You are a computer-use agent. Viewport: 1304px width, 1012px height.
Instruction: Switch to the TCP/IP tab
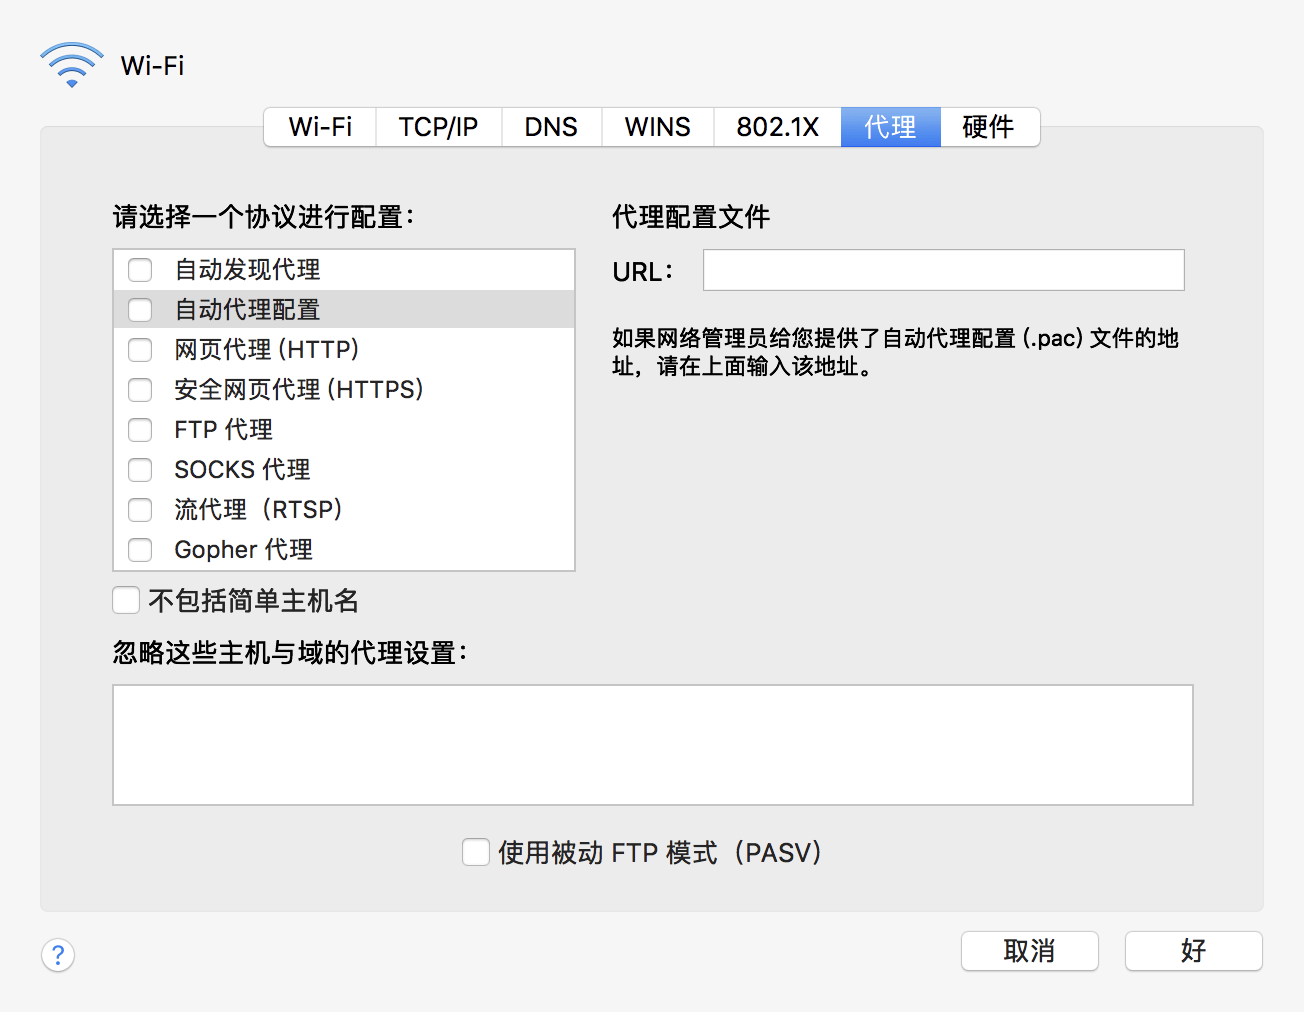(438, 127)
